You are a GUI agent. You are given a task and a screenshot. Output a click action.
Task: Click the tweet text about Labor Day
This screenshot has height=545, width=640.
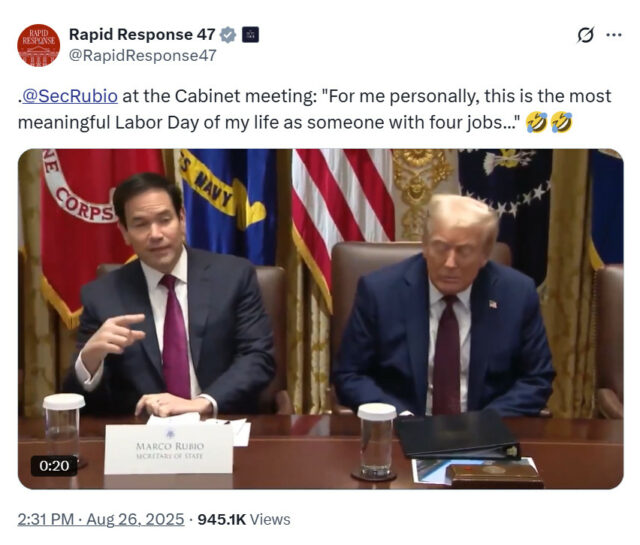click(x=314, y=109)
